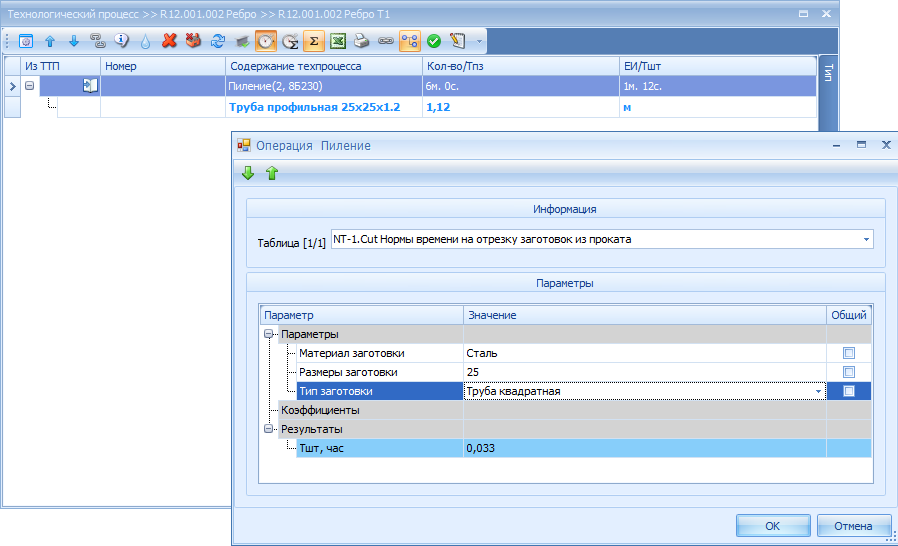
Task: Toggle the sigma sum icon
Action: (x=314, y=41)
